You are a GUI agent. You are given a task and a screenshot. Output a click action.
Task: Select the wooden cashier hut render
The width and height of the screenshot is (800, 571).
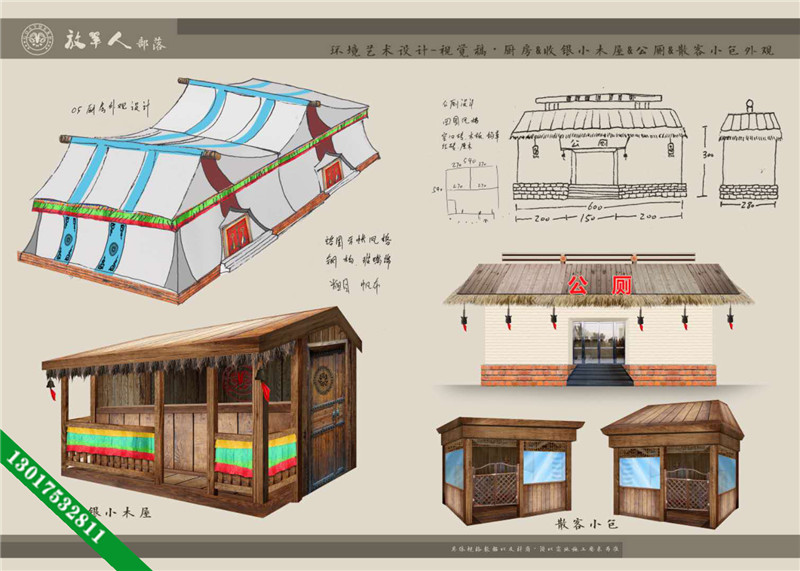(x=202, y=411)
